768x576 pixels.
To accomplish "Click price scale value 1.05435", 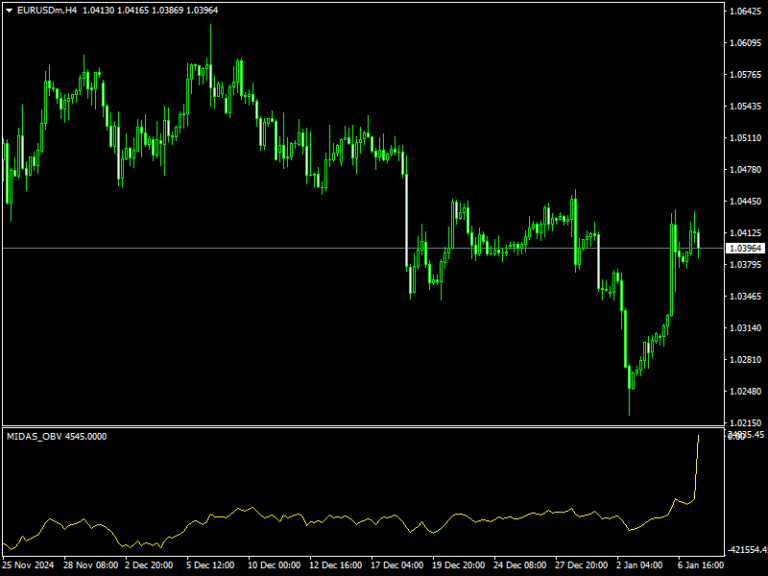I will (x=745, y=106).
